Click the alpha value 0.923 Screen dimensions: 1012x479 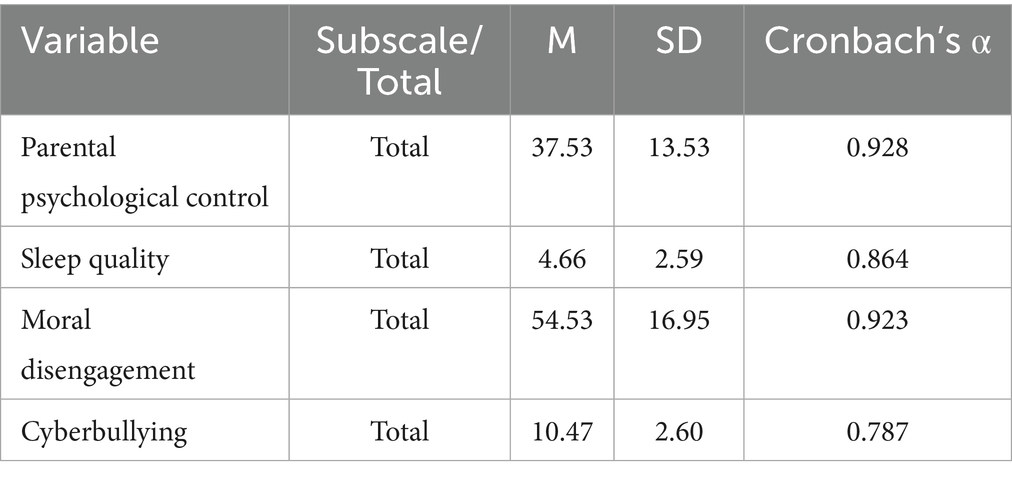877,320
